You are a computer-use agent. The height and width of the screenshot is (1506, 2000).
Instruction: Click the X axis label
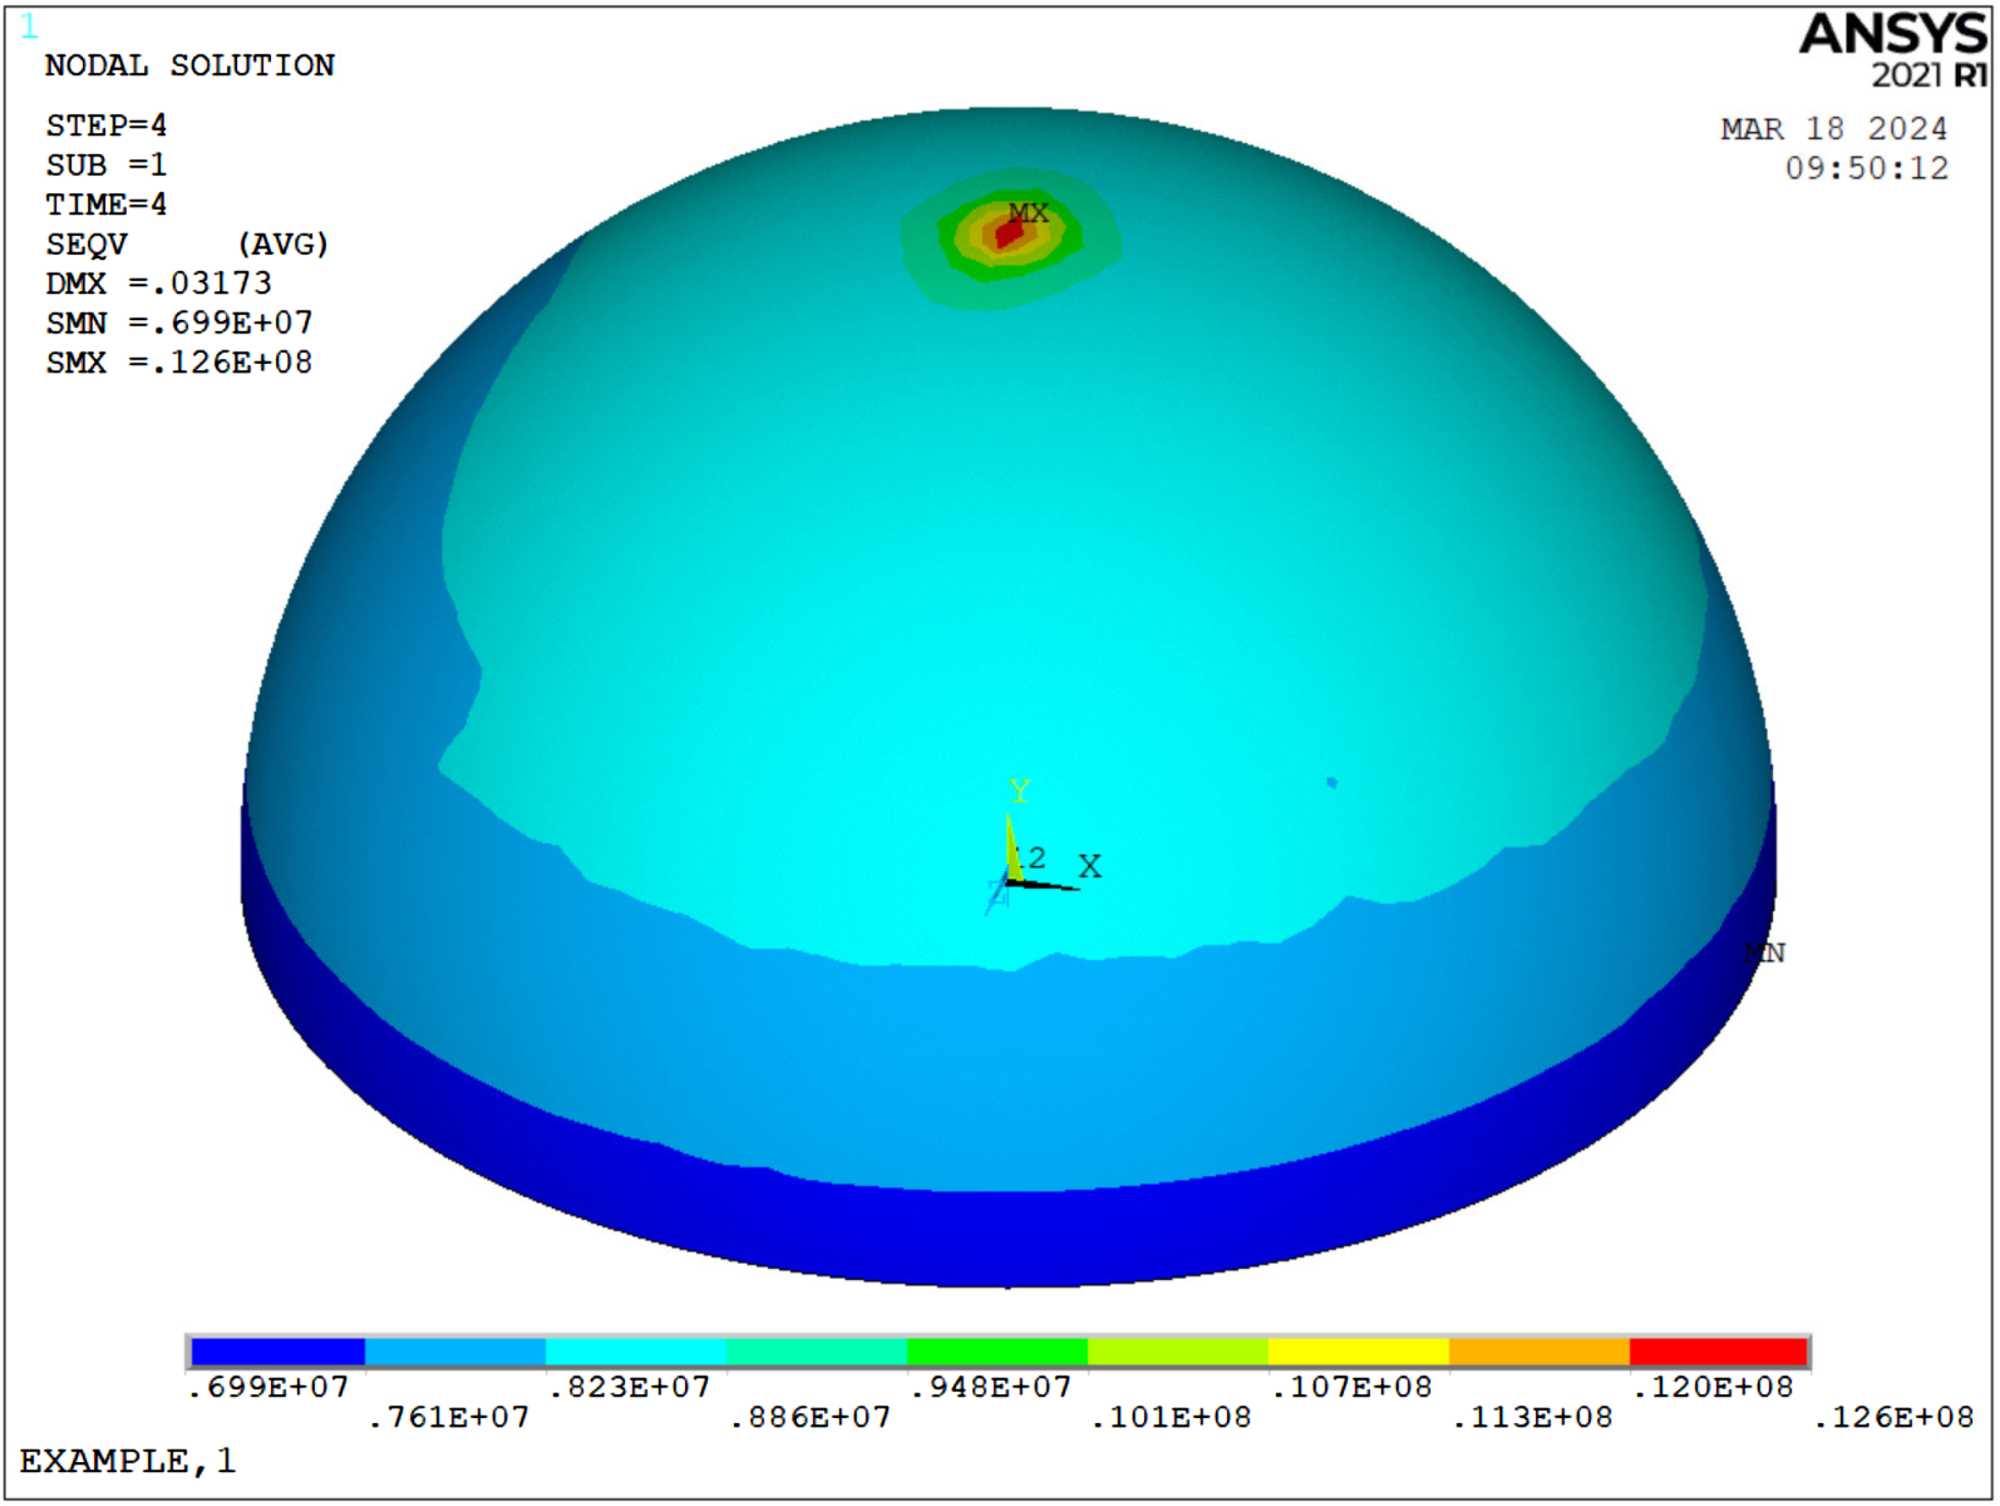(x=1090, y=866)
